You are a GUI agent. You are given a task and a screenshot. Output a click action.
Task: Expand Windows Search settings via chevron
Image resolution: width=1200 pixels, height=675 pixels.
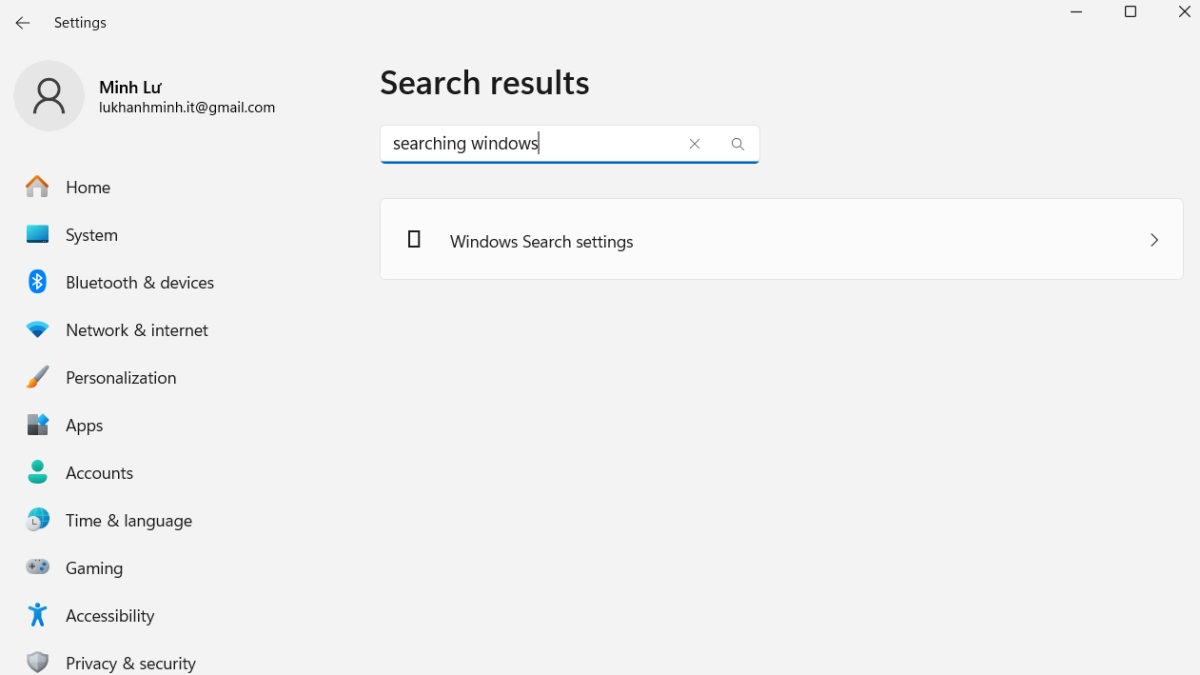click(1154, 240)
